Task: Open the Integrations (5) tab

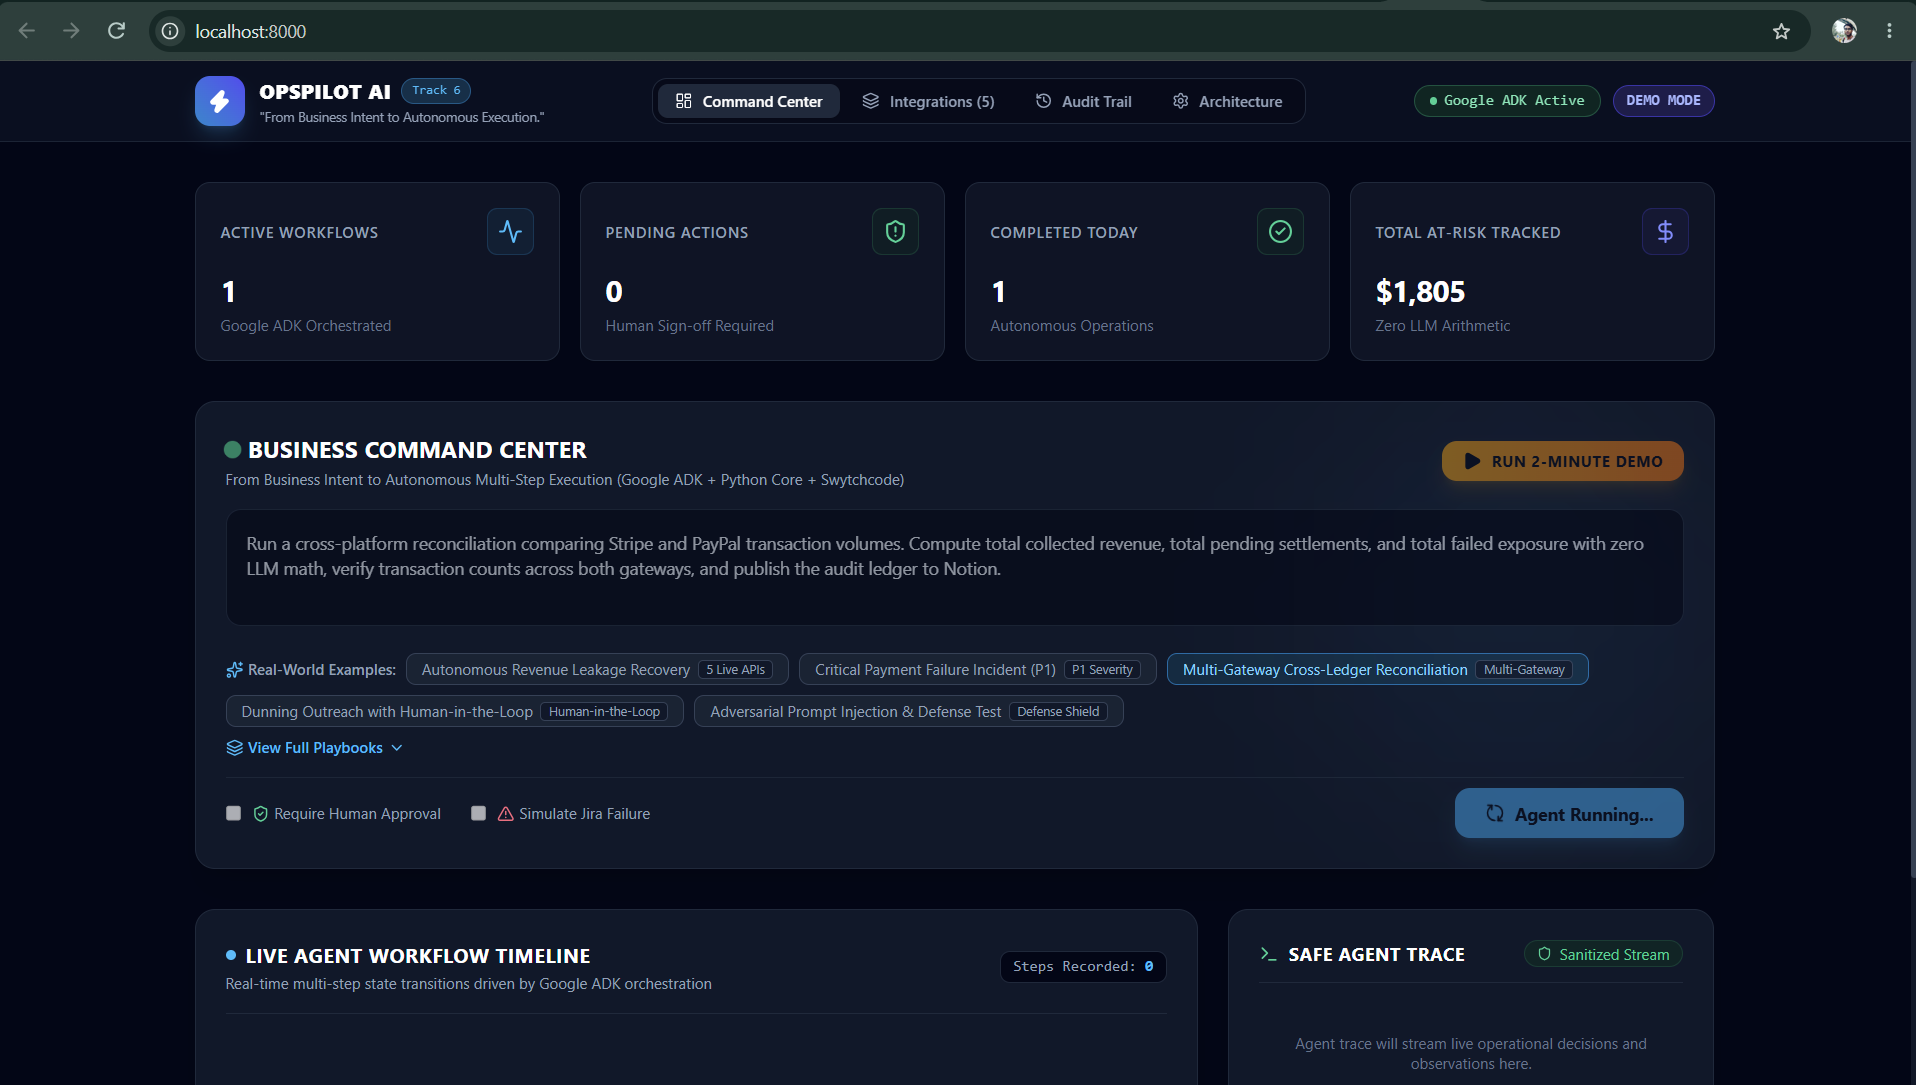Action: (928, 101)
